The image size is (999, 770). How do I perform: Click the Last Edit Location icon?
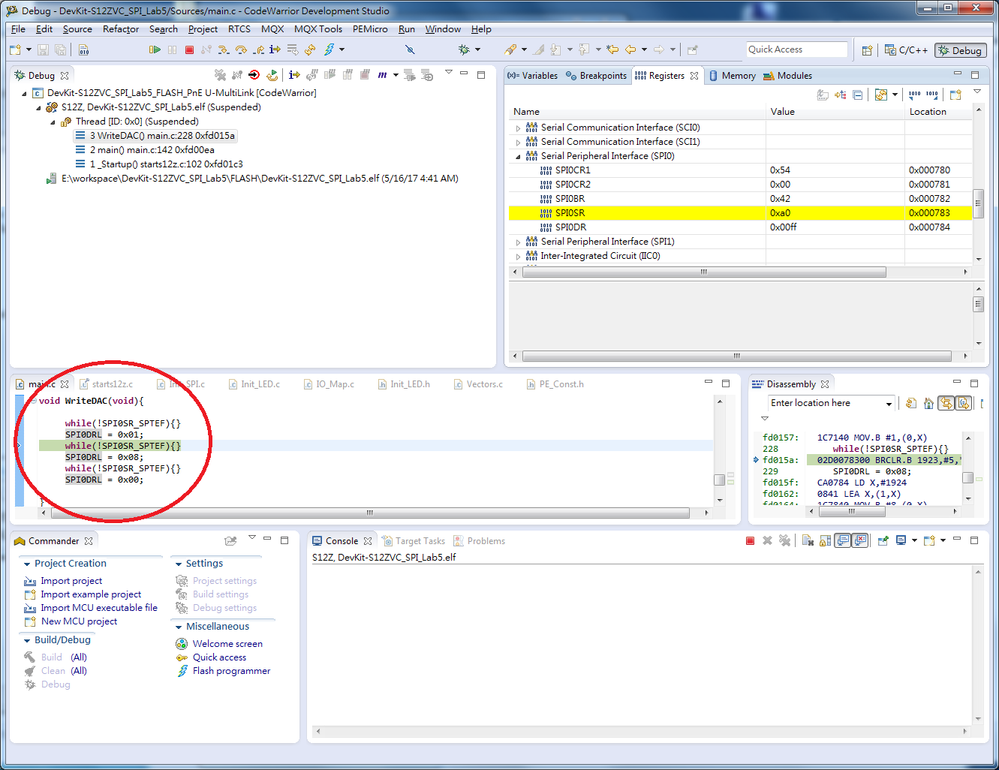point(613,50)
